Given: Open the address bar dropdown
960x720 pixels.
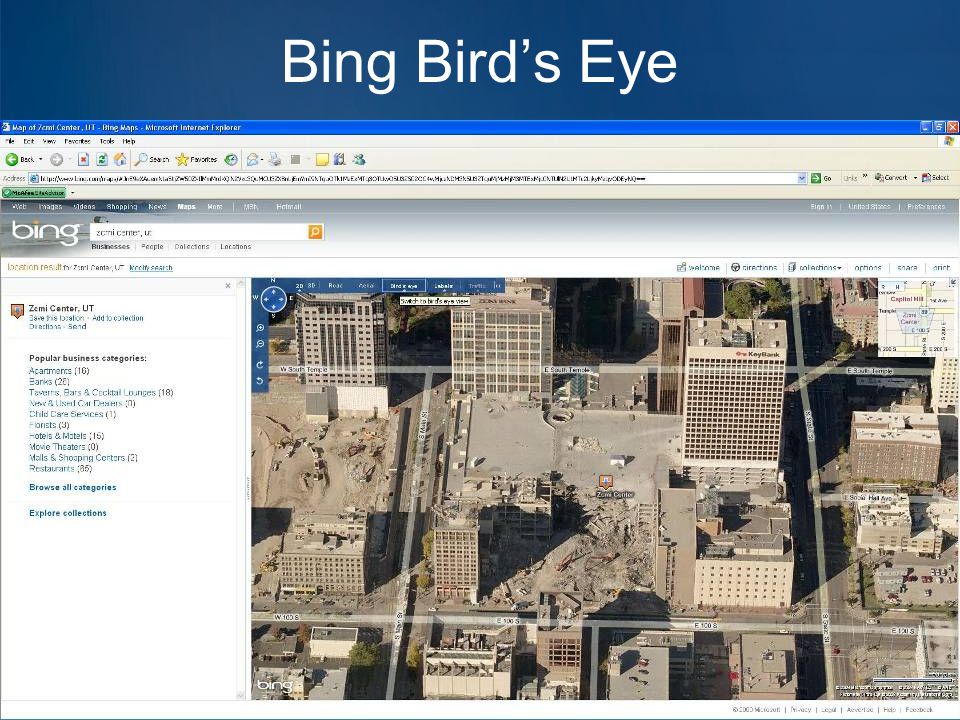Looking at the screenshot, I should (x=802, y=178).
